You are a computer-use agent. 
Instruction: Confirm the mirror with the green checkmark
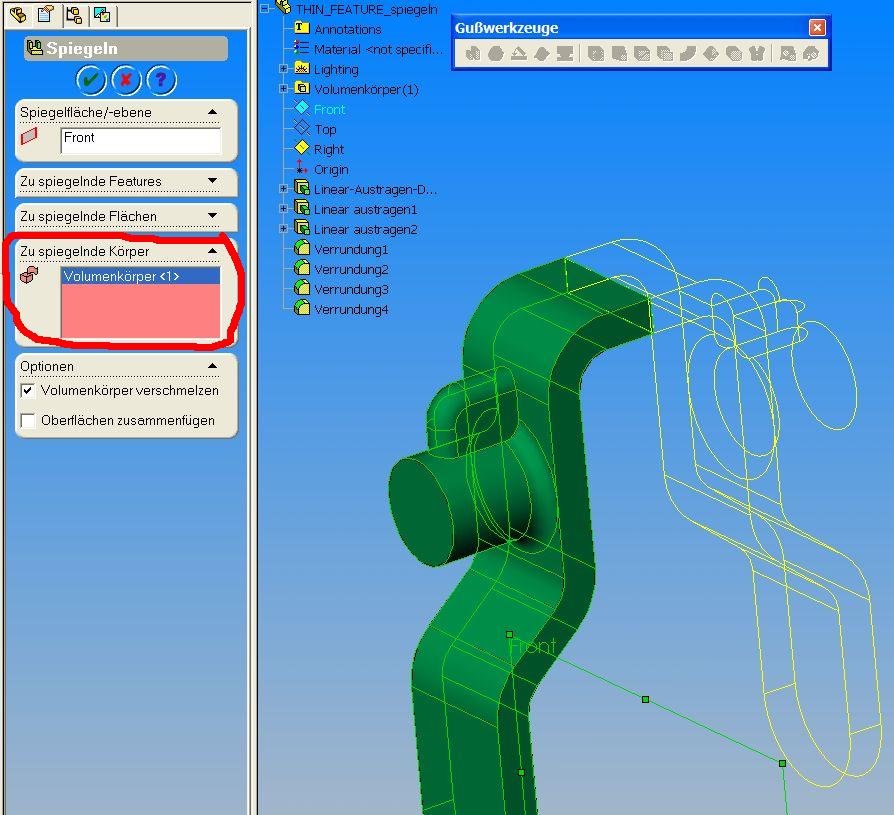(91, 80)
